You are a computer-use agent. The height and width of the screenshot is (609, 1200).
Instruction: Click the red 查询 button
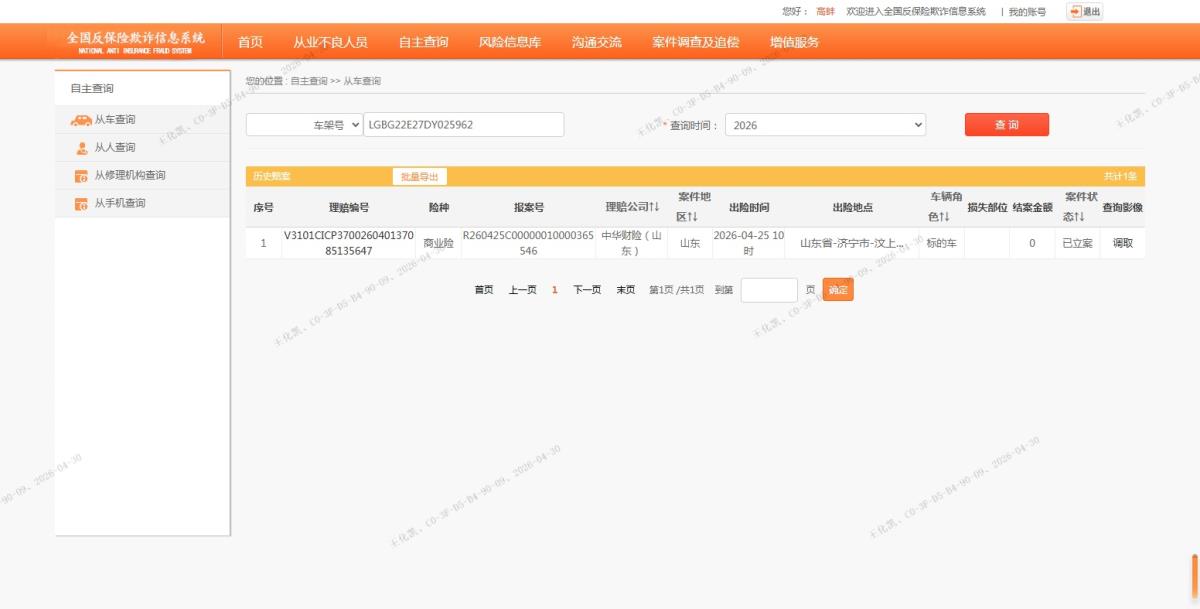pos(1006,125)
